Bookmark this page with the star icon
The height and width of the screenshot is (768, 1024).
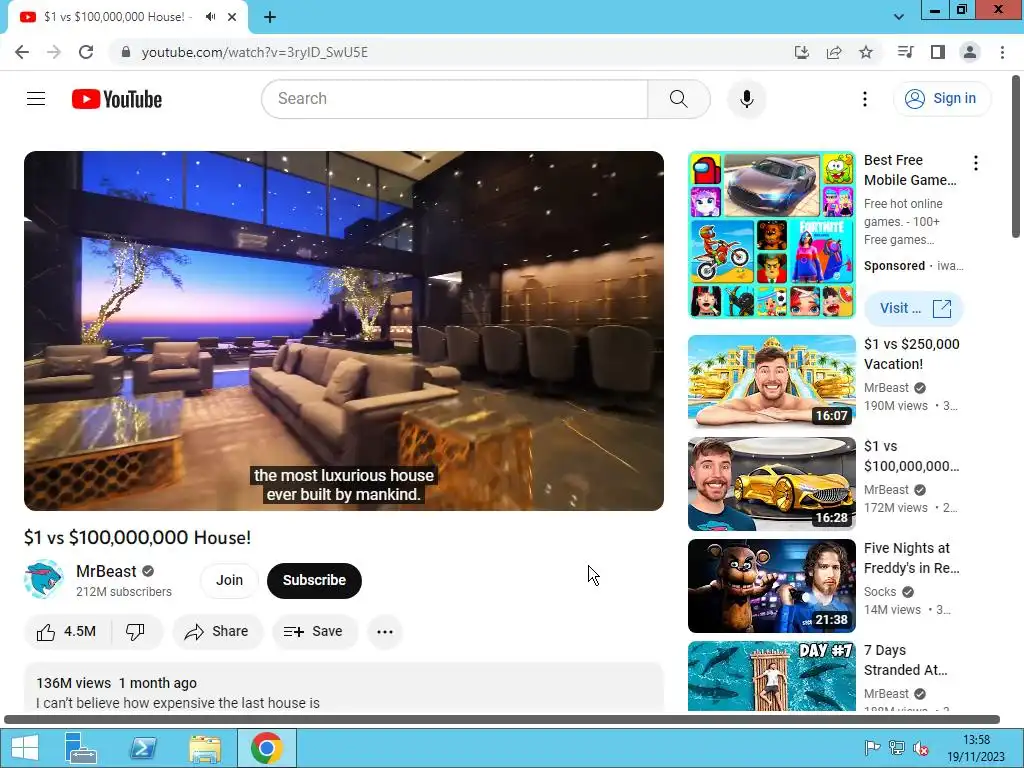[x=866, y=52]
